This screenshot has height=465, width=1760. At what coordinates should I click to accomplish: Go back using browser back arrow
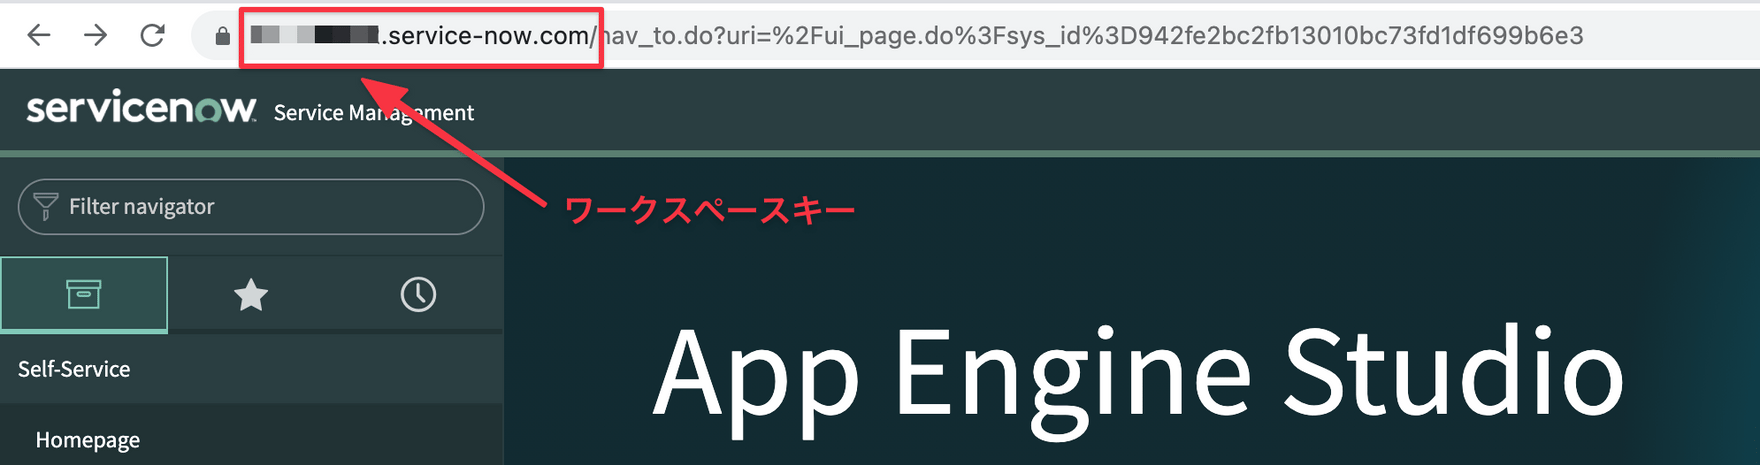click(x=39, y=36)
